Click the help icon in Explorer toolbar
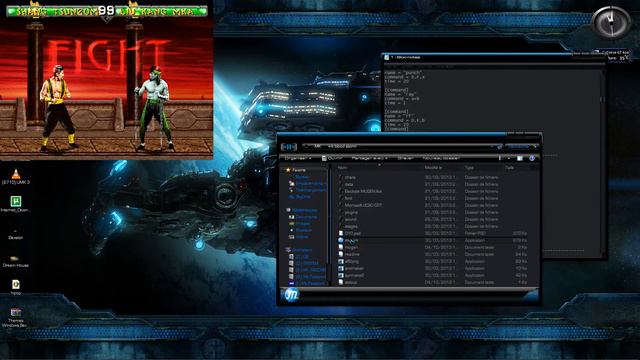 pos(531,158)
